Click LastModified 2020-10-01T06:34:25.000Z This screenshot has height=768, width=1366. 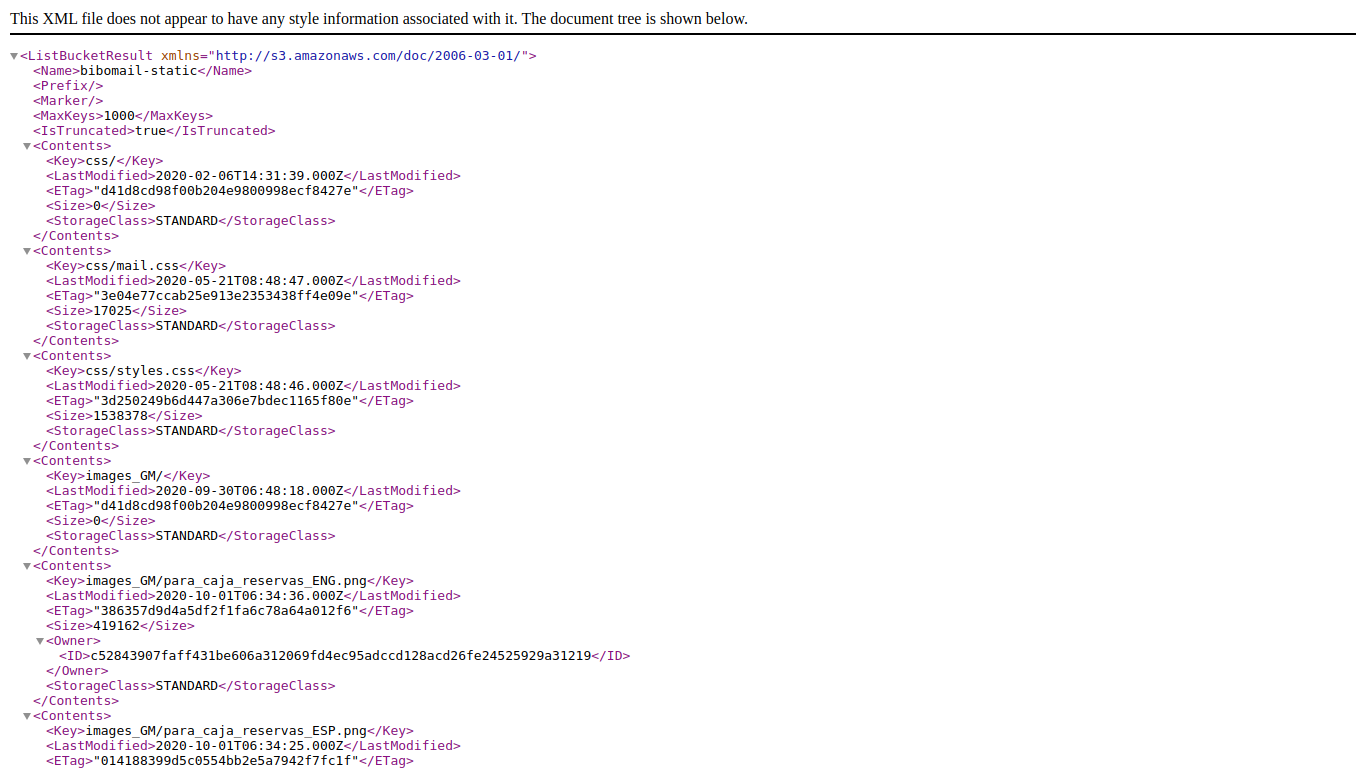(253, 746)
